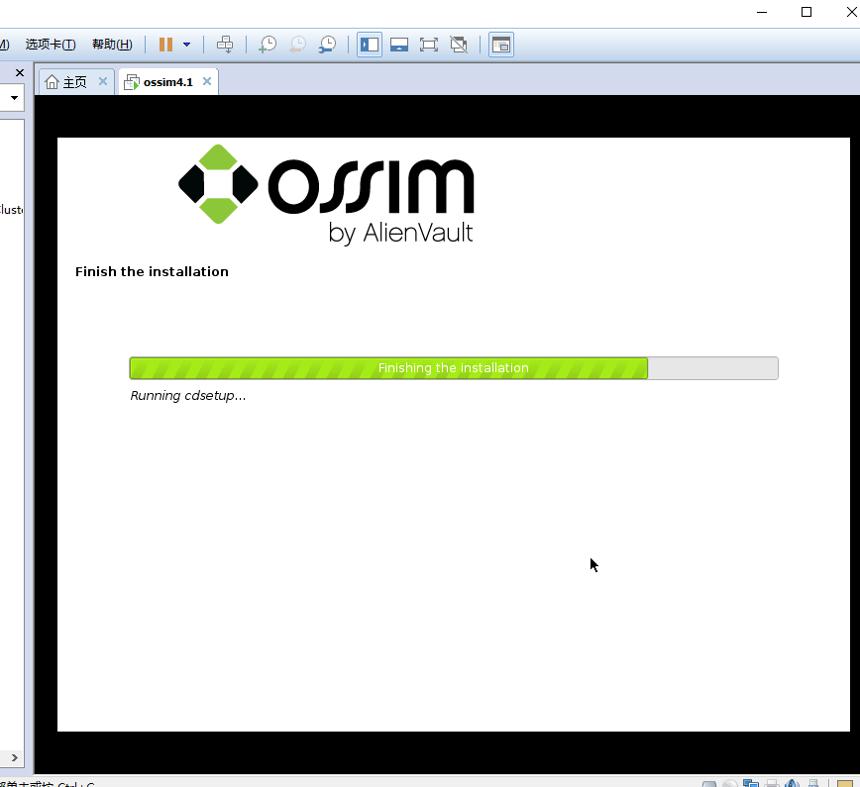Toggle the thumbnail bar view
860x787 pixels.
point(399,44)
